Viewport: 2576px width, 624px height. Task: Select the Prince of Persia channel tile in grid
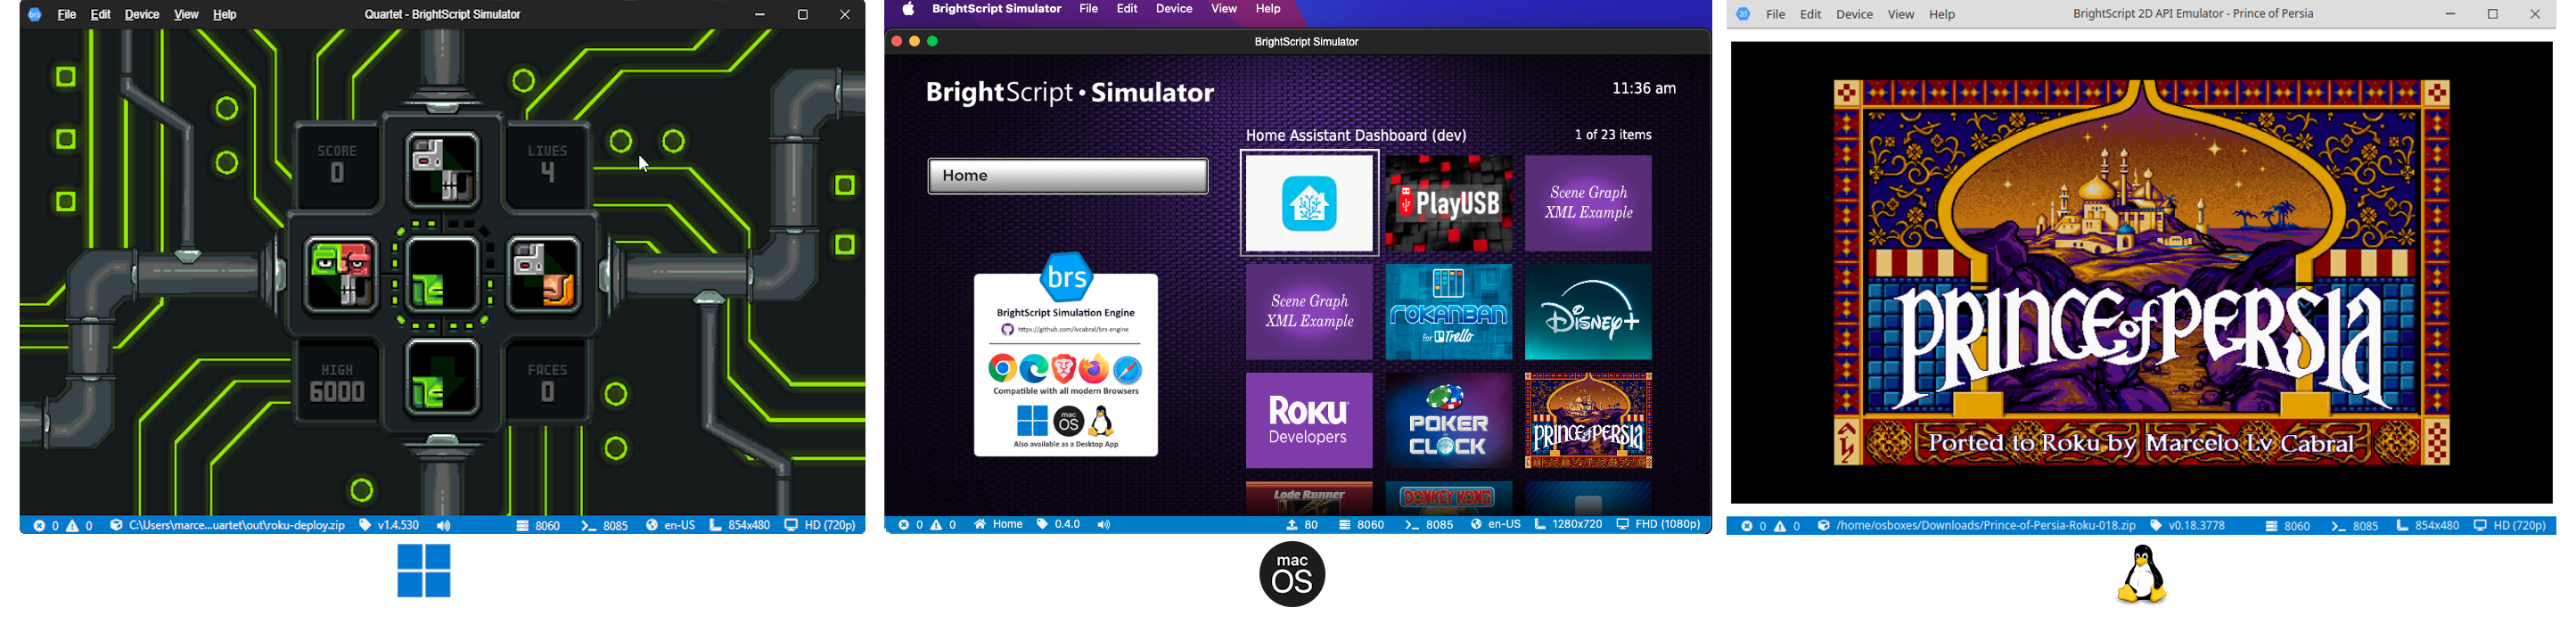[1588, 421]
